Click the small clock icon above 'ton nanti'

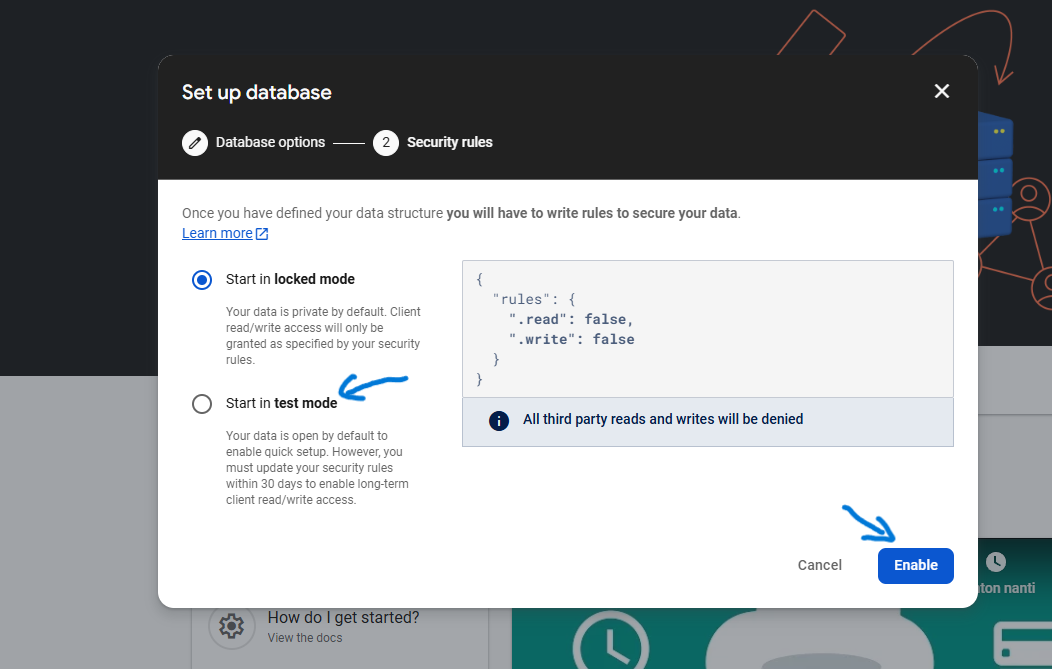coord(995,562)
